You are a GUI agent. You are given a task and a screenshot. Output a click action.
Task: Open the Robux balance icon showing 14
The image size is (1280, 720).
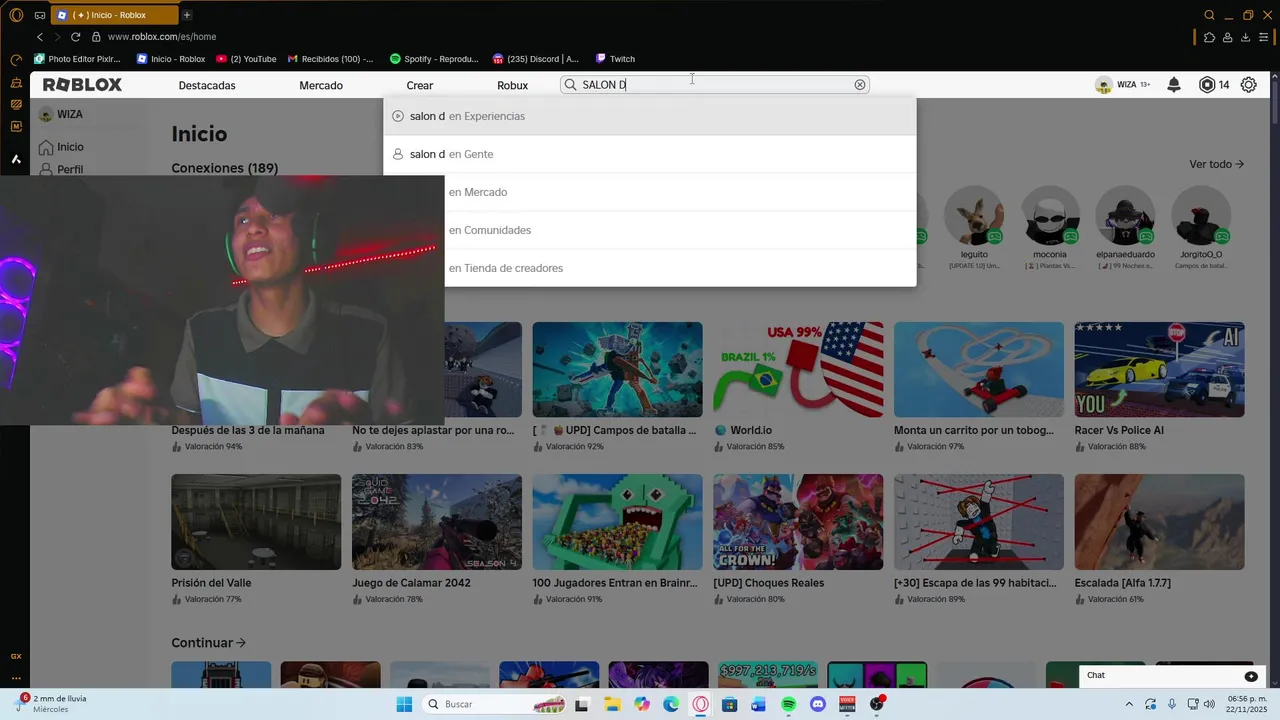pyautogui.click(x=1207, y=85)
